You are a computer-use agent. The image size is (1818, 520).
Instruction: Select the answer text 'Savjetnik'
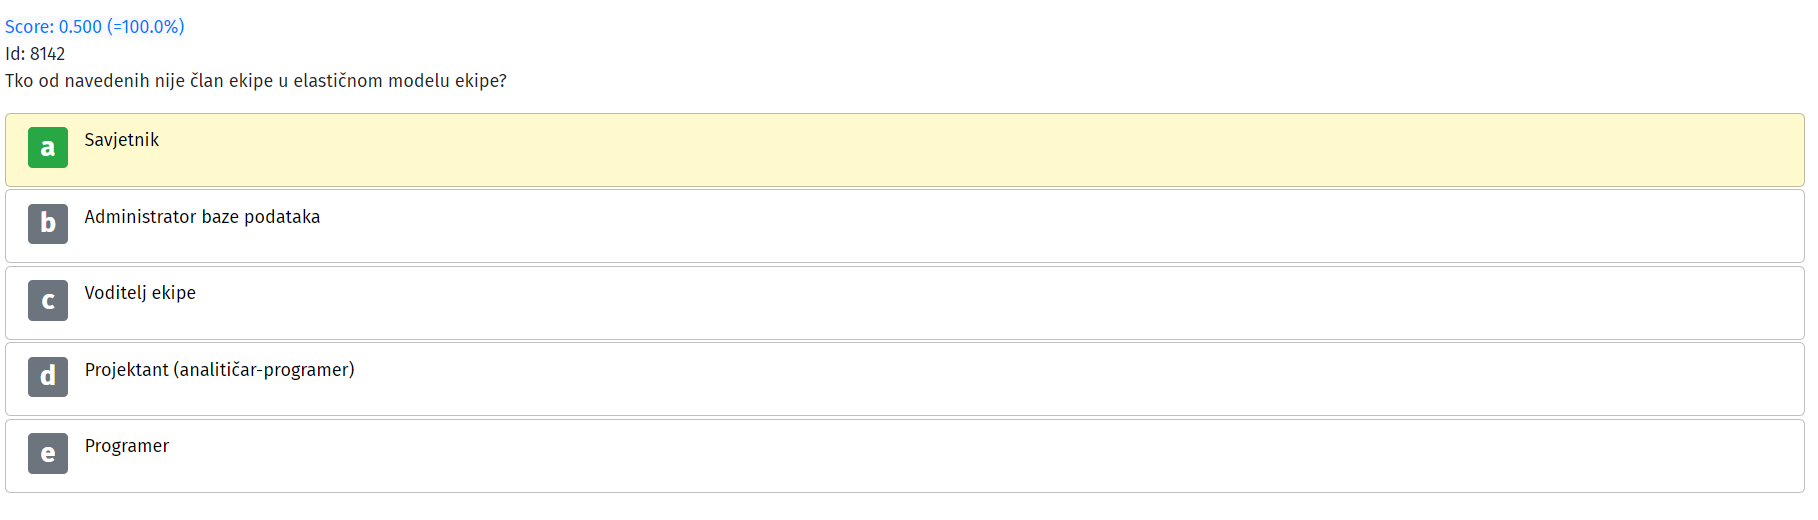122,140
